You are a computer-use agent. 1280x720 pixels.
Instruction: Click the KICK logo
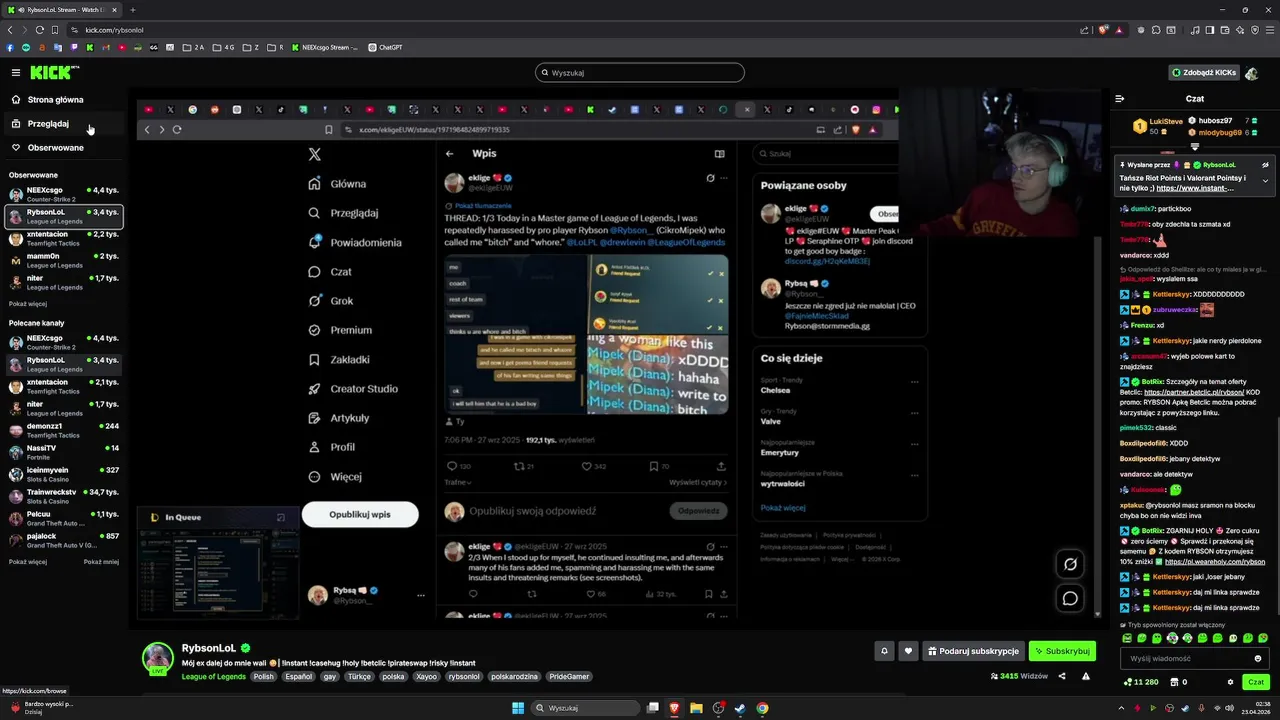click(x=52, y=72)
